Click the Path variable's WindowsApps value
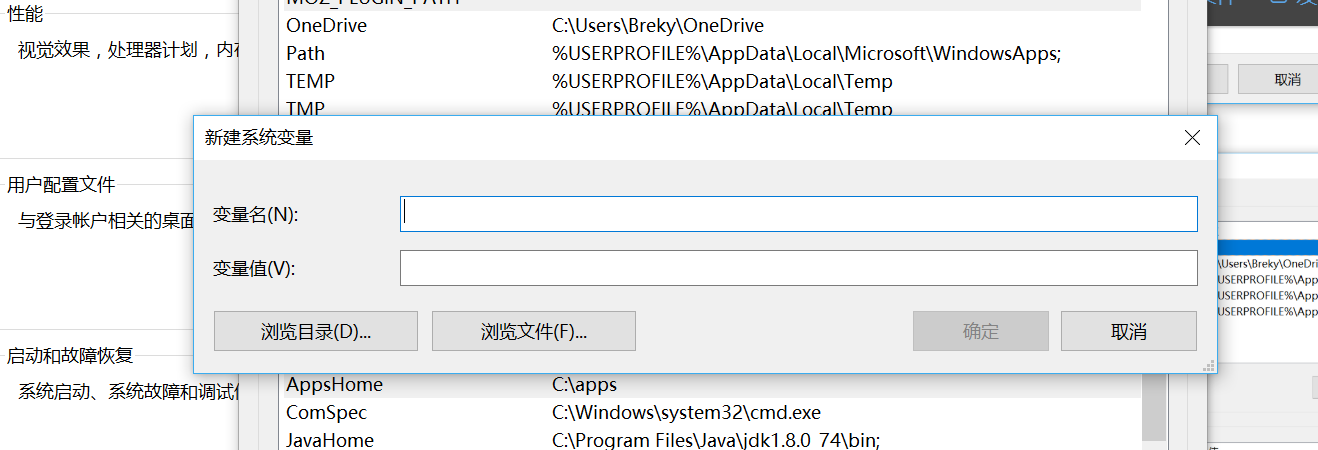 pos(806,54)
